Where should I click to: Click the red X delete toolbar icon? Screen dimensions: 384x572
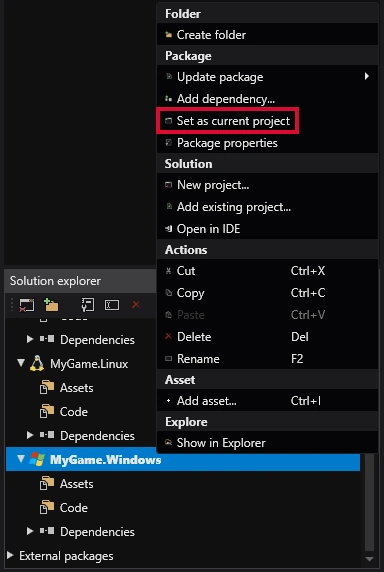coord(136,304)
